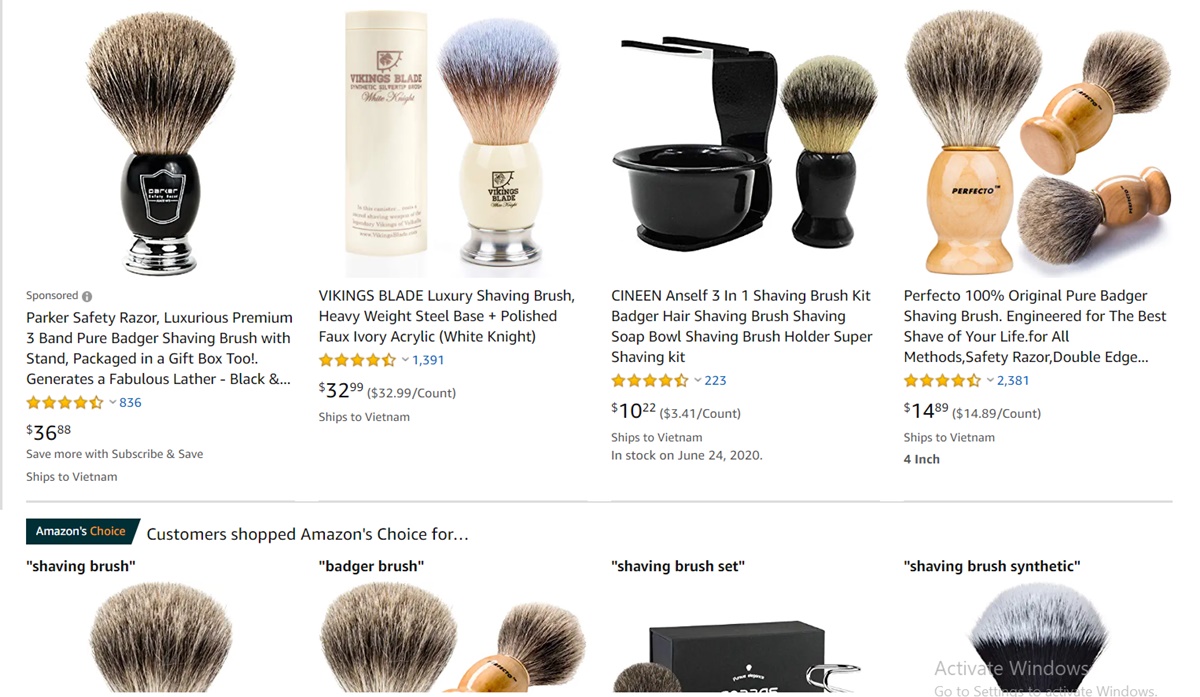
Task: Expand rating dropdown for Parker Safety Razor brush
Action: pos(113,403)
